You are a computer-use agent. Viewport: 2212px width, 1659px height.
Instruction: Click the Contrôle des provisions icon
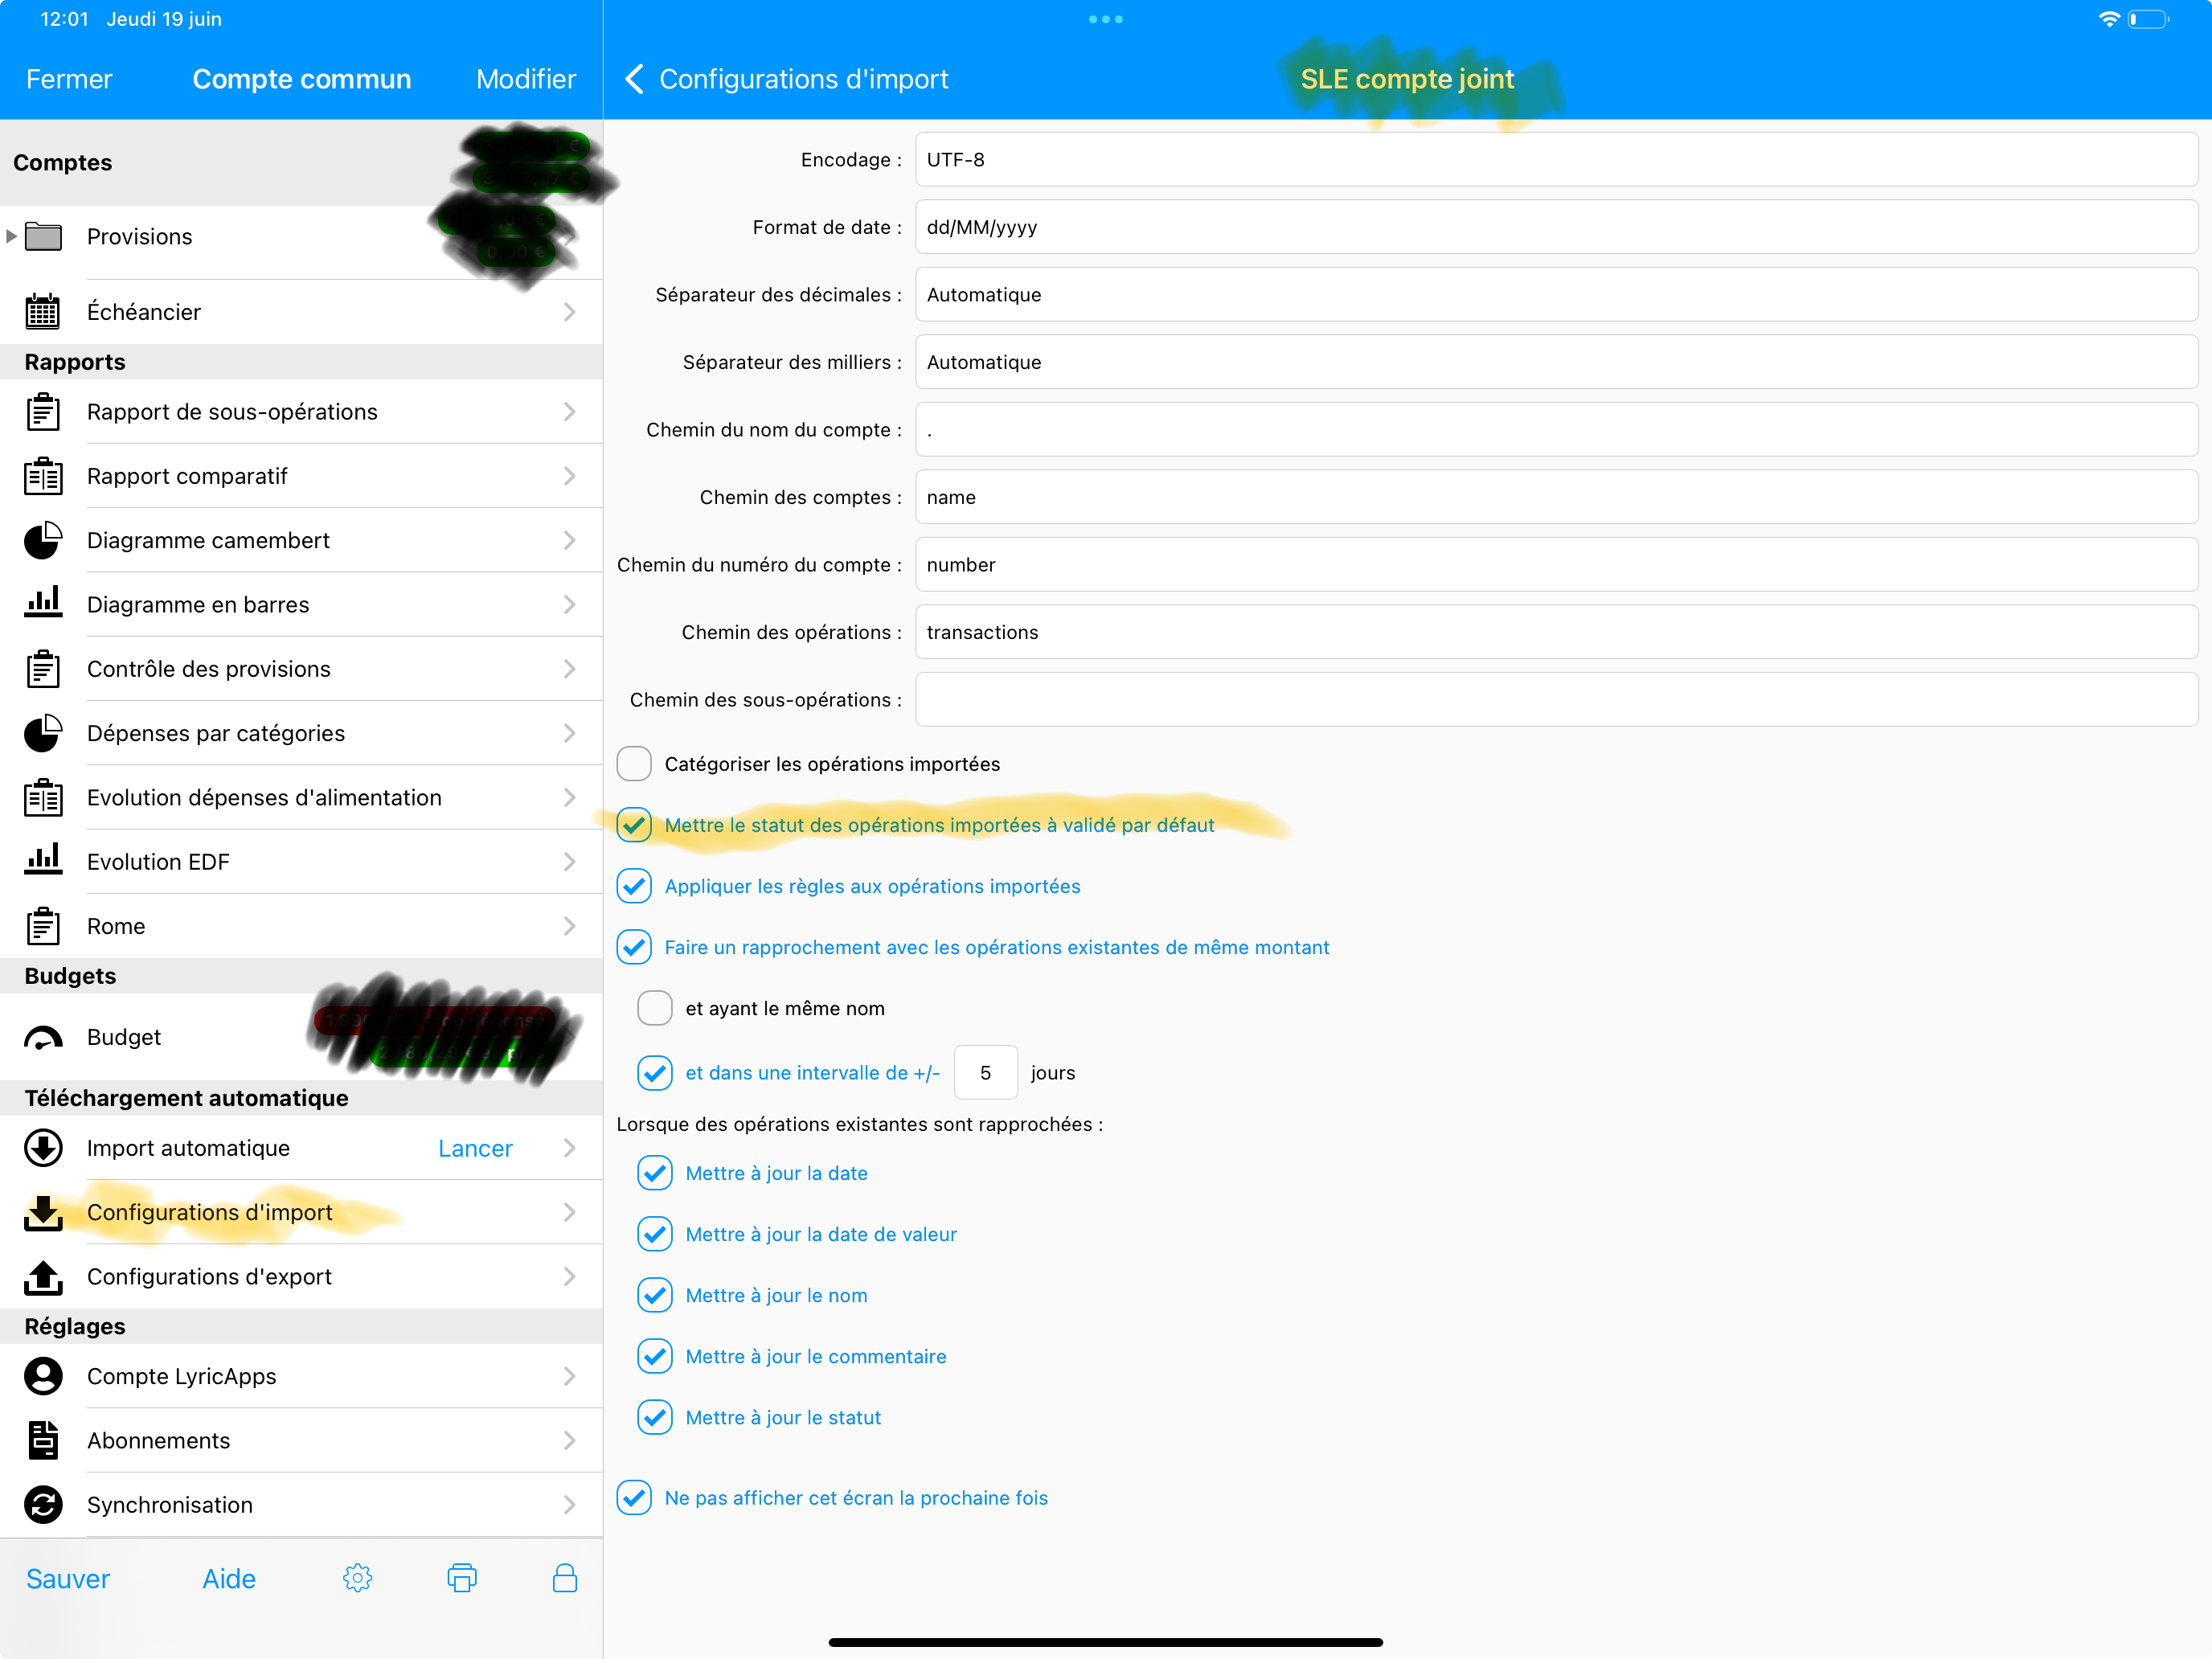click(x=43, y=669)
